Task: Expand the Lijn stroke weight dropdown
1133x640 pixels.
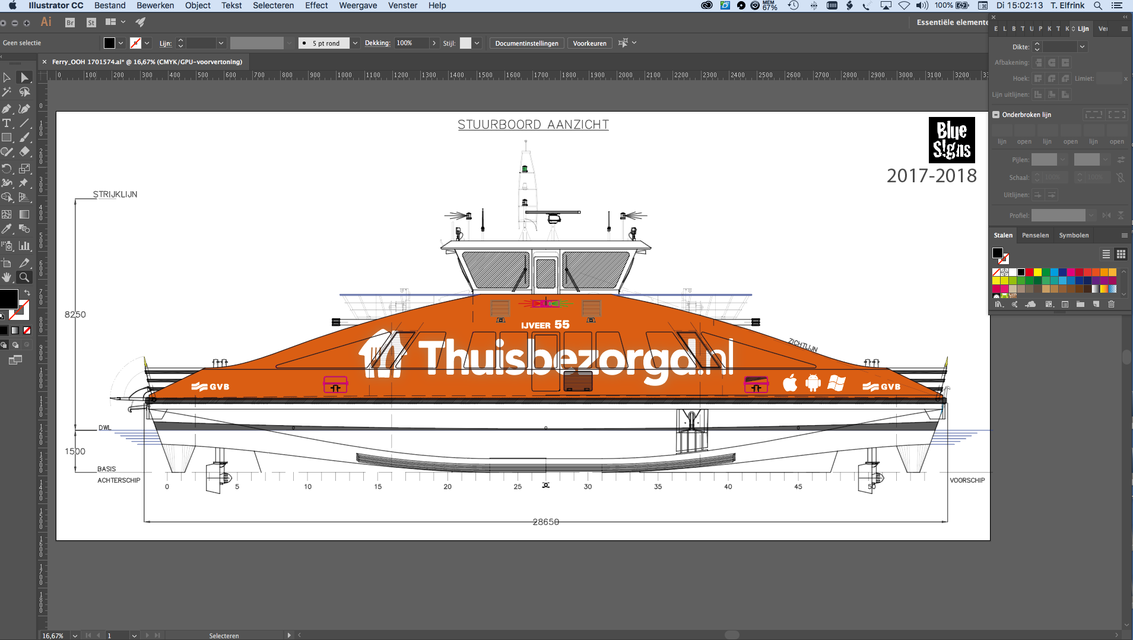Action: pyautogui.click(x=221, y=43)
